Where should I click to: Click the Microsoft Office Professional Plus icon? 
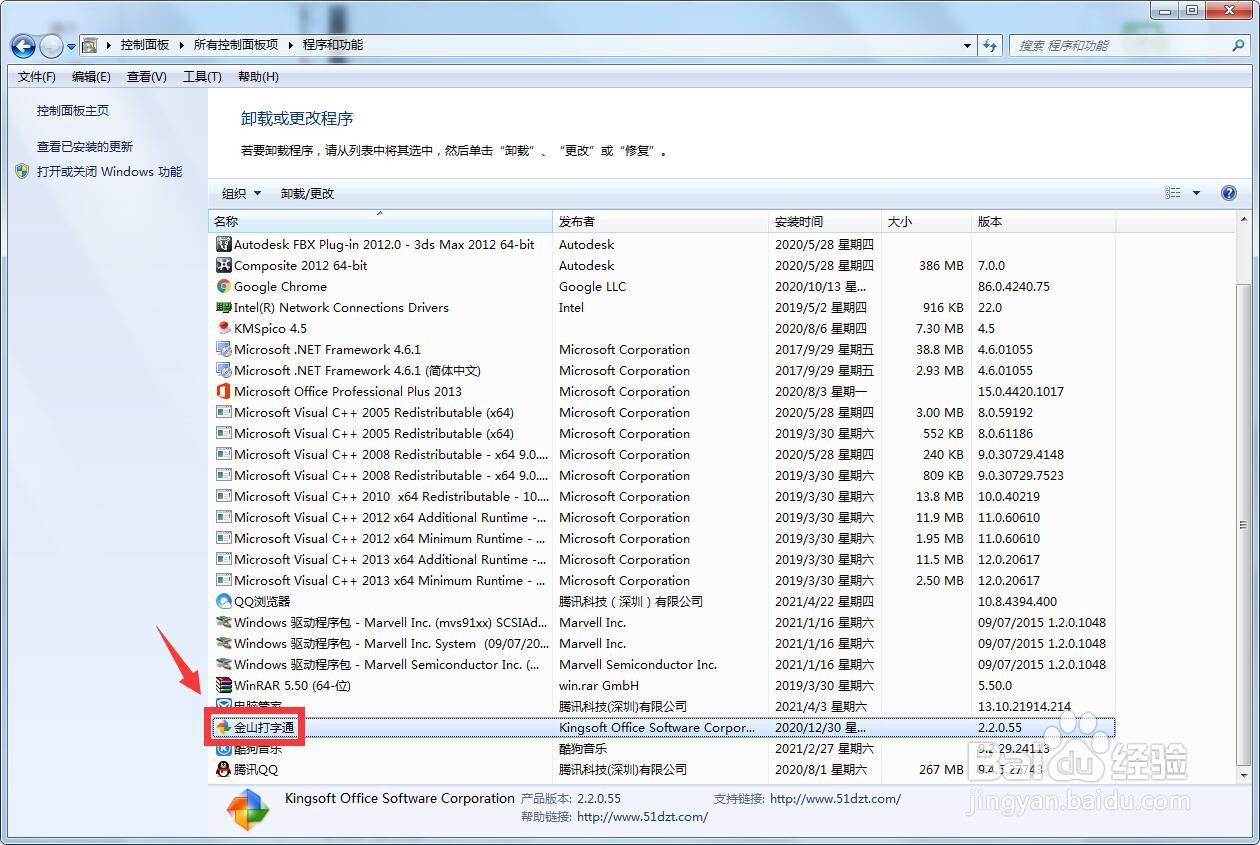[x=224, y=391]
